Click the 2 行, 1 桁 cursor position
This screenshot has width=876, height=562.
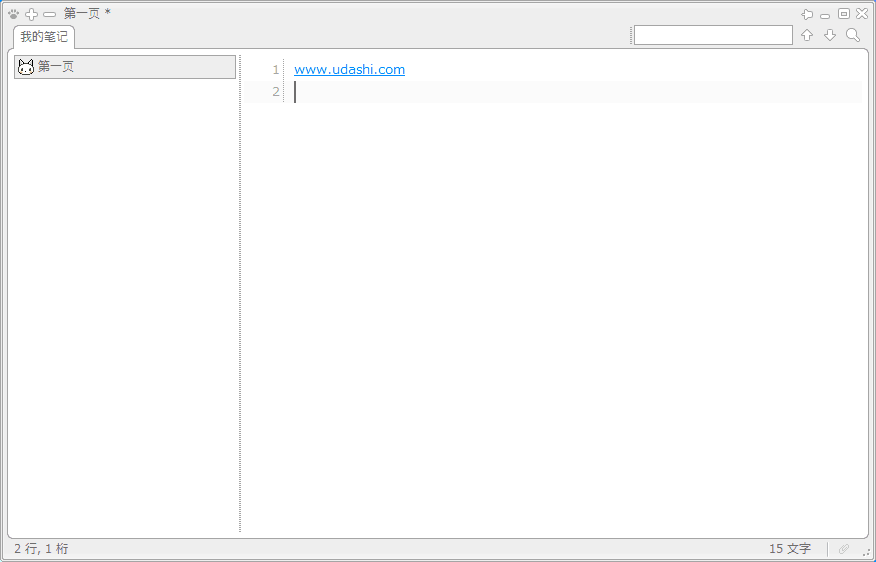pyautogui.click(x=41, y=549)
